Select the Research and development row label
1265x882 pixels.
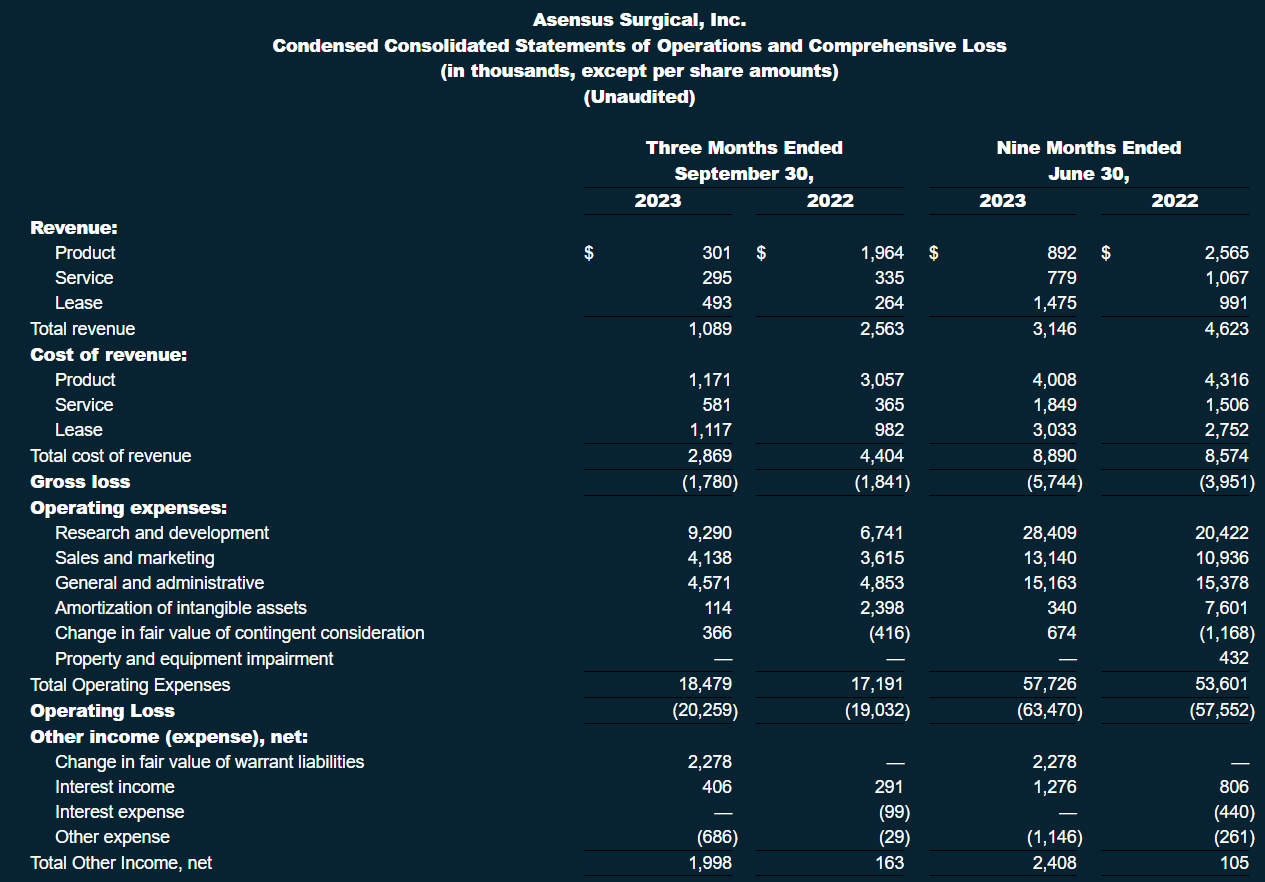coord(161,533)
